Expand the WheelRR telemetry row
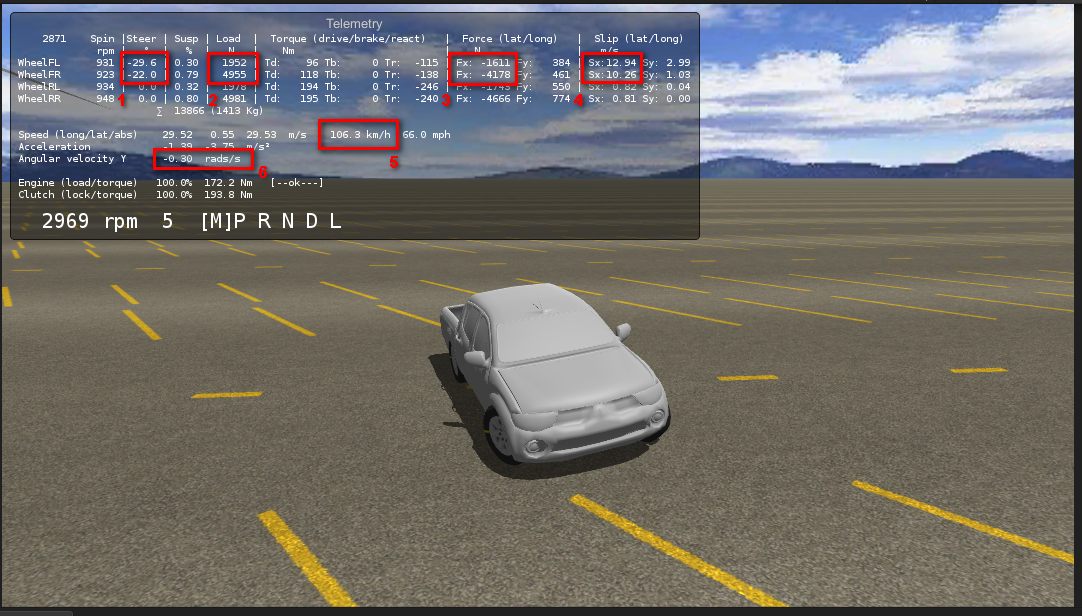The image size is (1082, 616). (x=41, y=98)
